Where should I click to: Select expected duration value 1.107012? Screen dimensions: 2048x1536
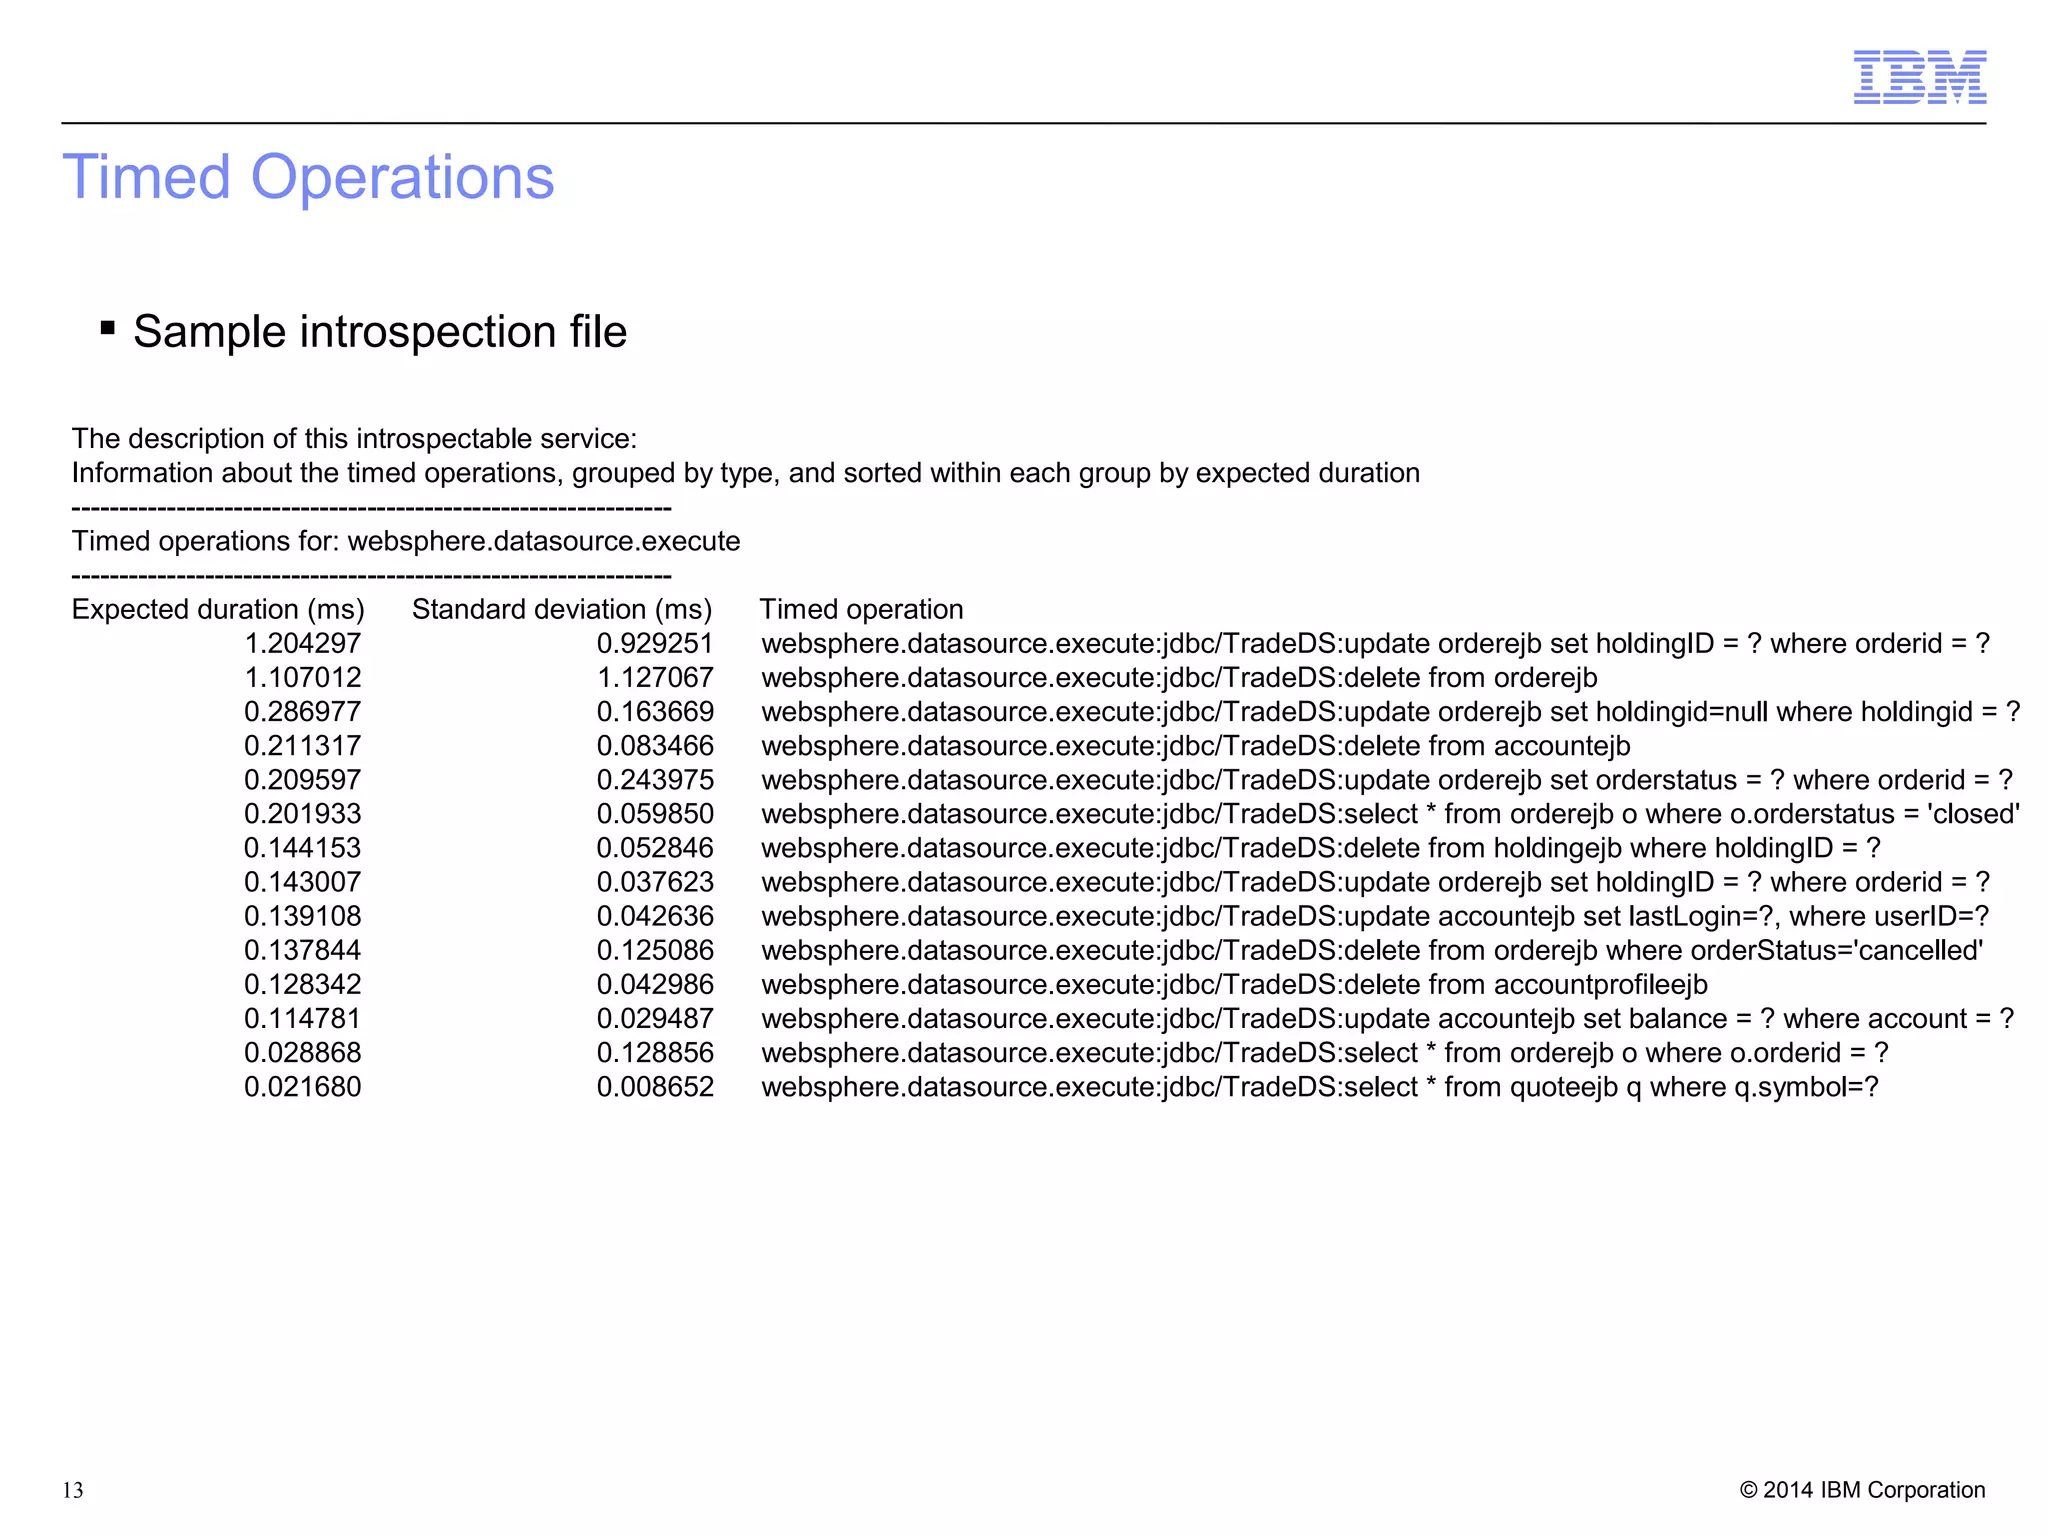pyautogui.click(x=303, y=678)
